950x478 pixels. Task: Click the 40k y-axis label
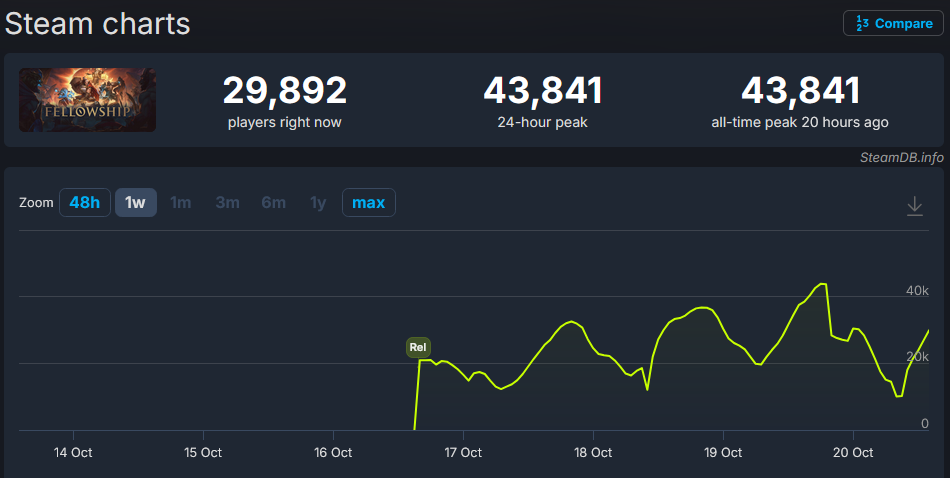[917, 291]
